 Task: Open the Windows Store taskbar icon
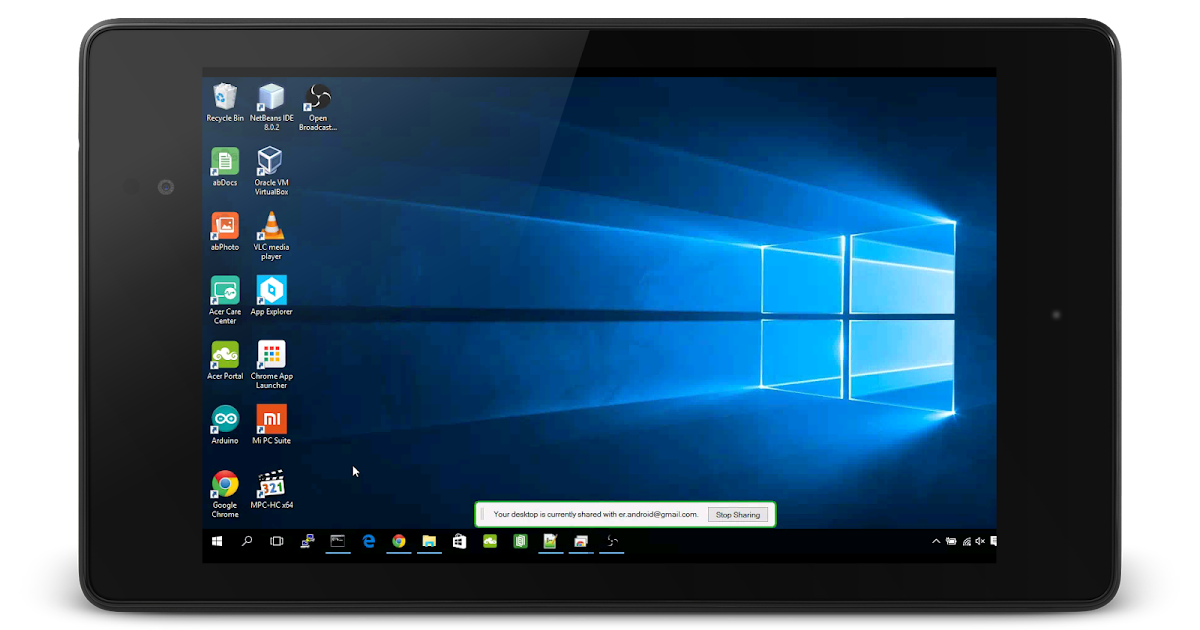click(x=459, y=541)
